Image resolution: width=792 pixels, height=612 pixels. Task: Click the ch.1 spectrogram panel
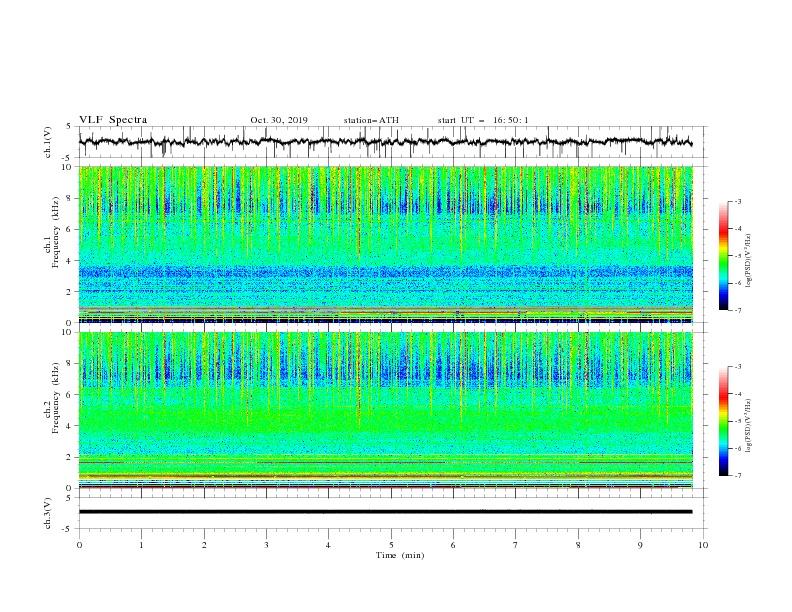[386, 244]
